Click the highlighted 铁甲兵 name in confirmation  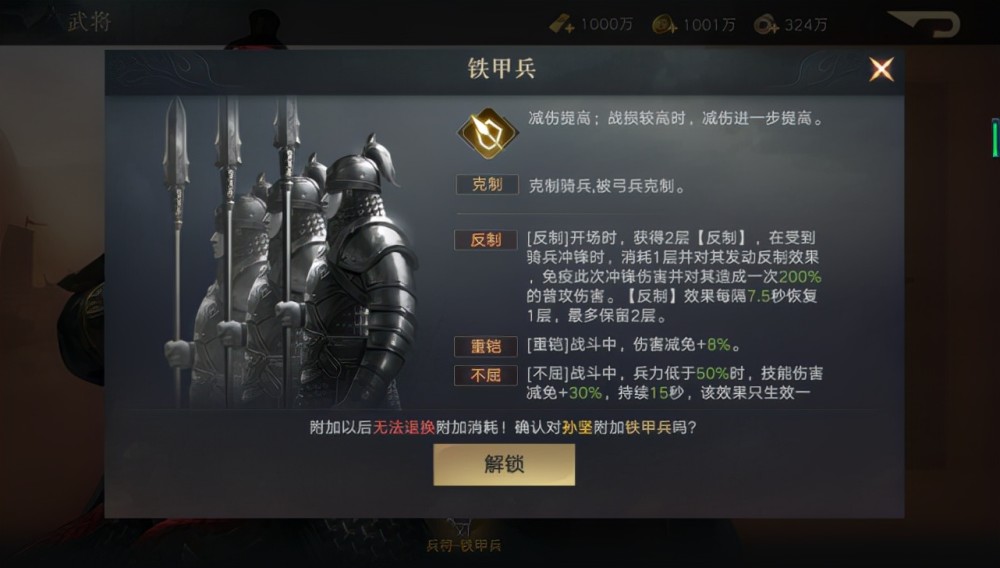pos(648,427)
